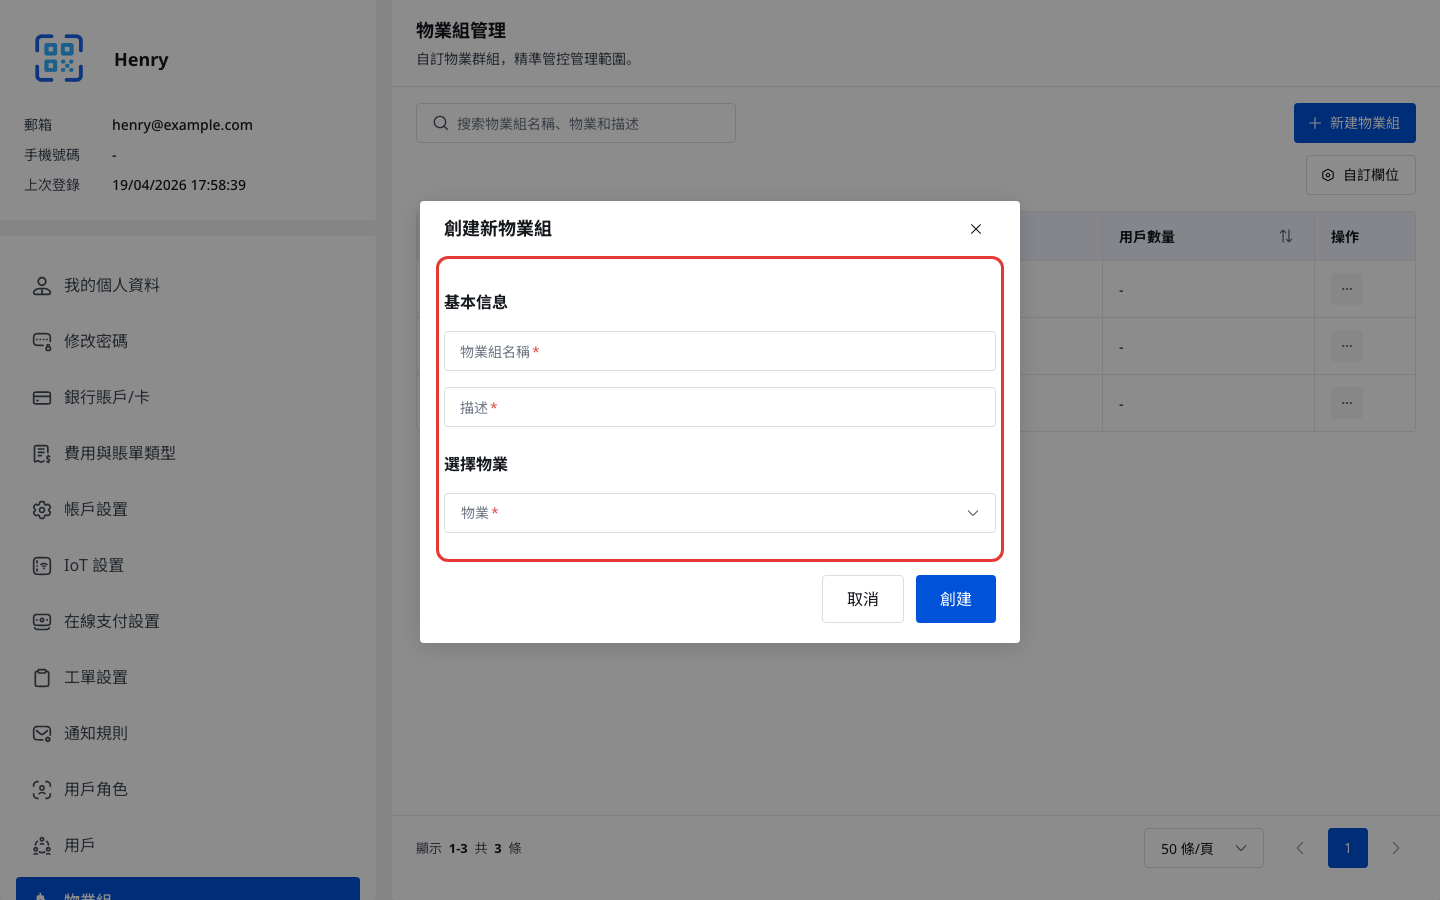
Task: Select page 1 in pagination
Action: (1348, 848)
